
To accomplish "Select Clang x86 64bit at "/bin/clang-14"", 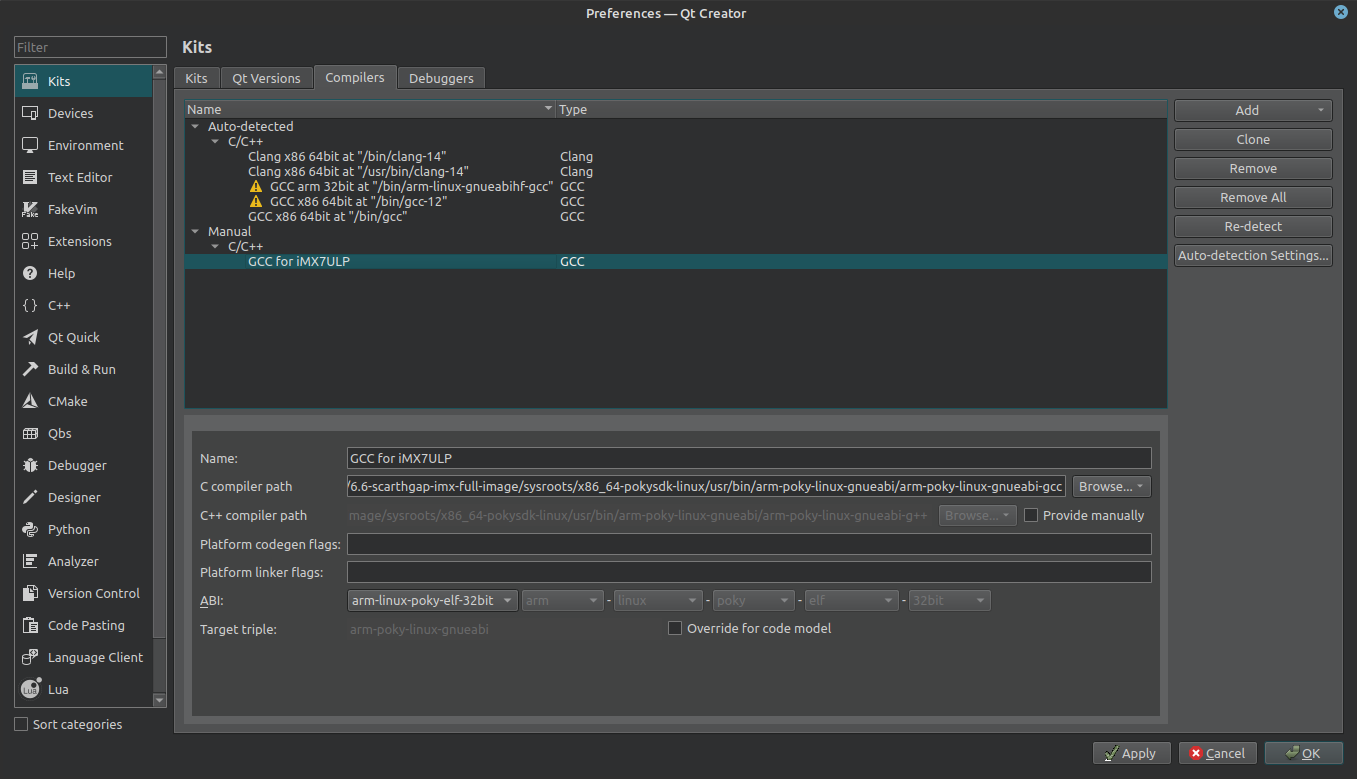I will [x=347, y=156].
